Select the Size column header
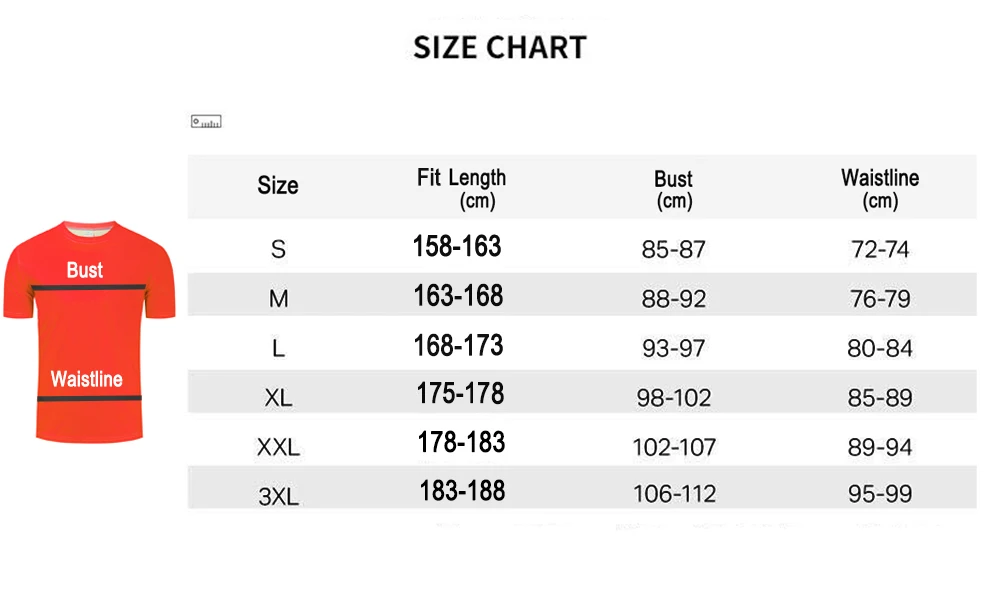 (278, 186)
